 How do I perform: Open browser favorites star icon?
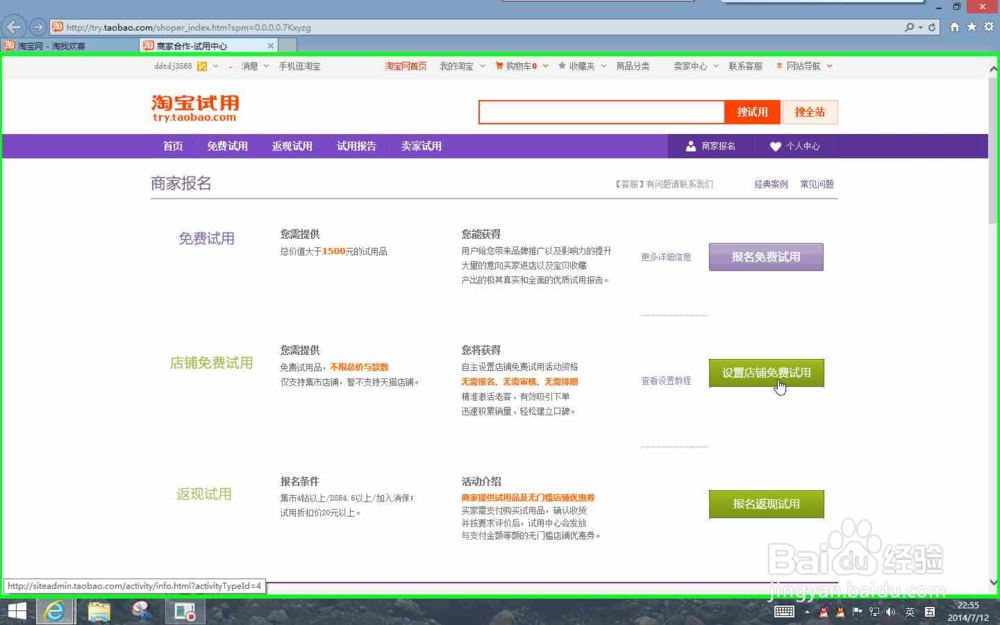(971, 27)
